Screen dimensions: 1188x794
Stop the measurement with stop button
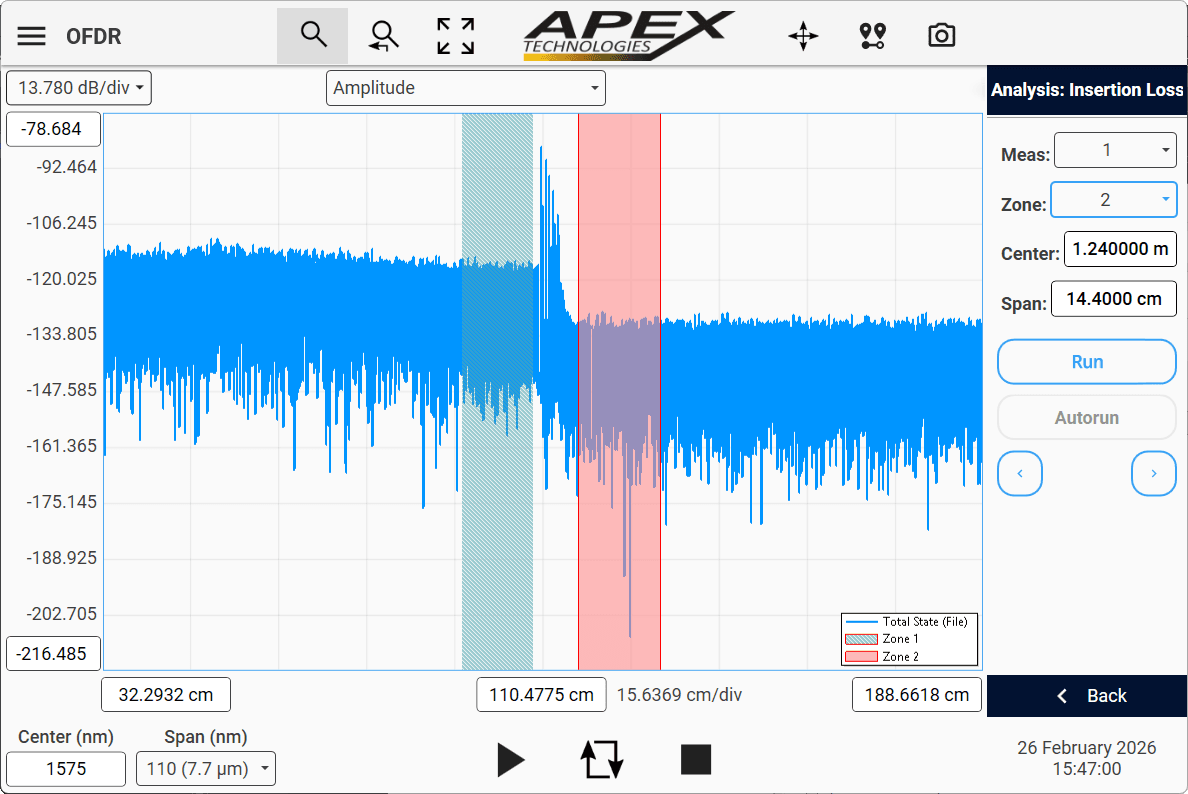click(695, 759)
